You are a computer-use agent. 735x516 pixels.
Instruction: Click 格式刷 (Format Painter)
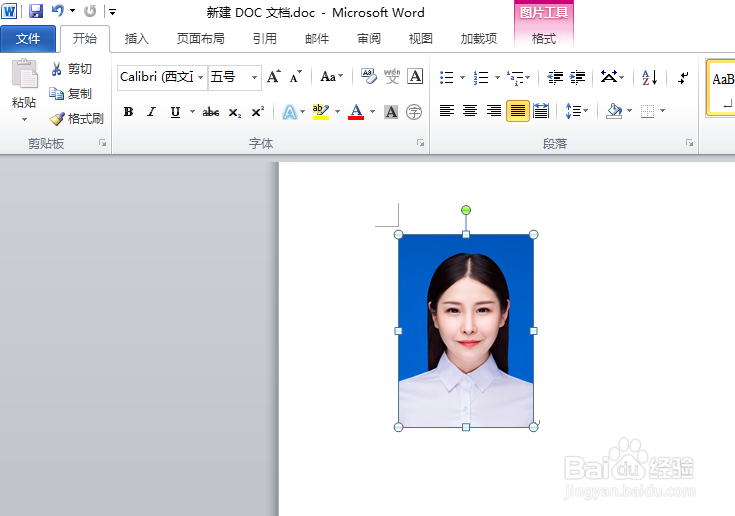pyautogui.click(x=76, y=119)
